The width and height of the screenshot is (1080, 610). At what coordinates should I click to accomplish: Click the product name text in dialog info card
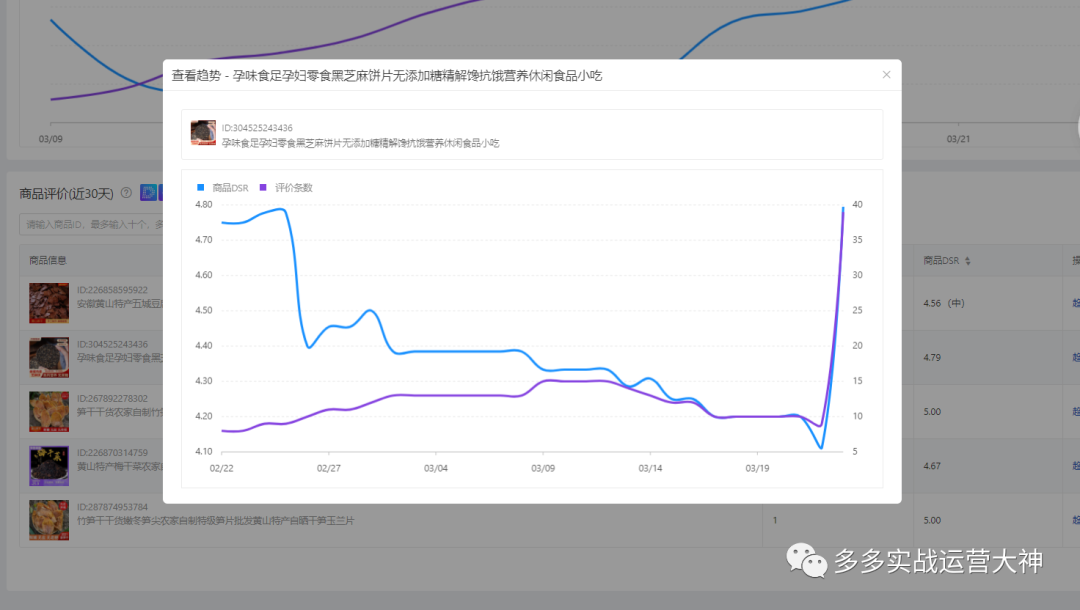point(360,143)
